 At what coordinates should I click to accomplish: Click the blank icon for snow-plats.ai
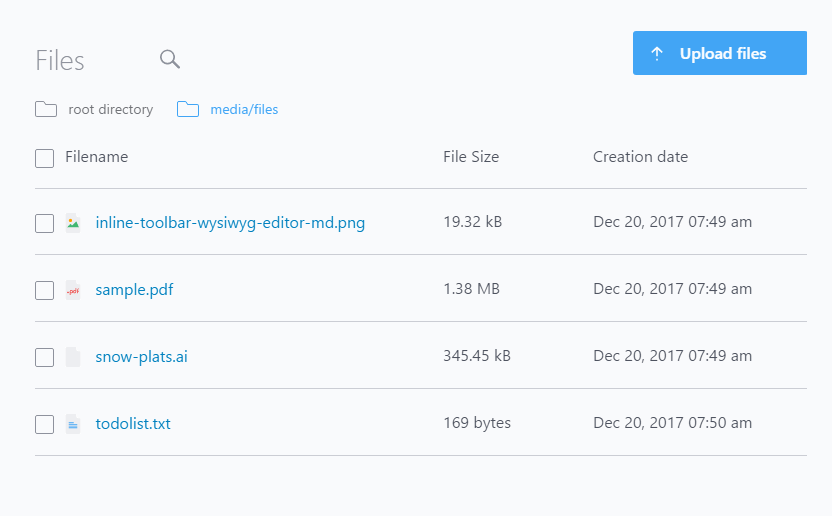click(73, 357)
